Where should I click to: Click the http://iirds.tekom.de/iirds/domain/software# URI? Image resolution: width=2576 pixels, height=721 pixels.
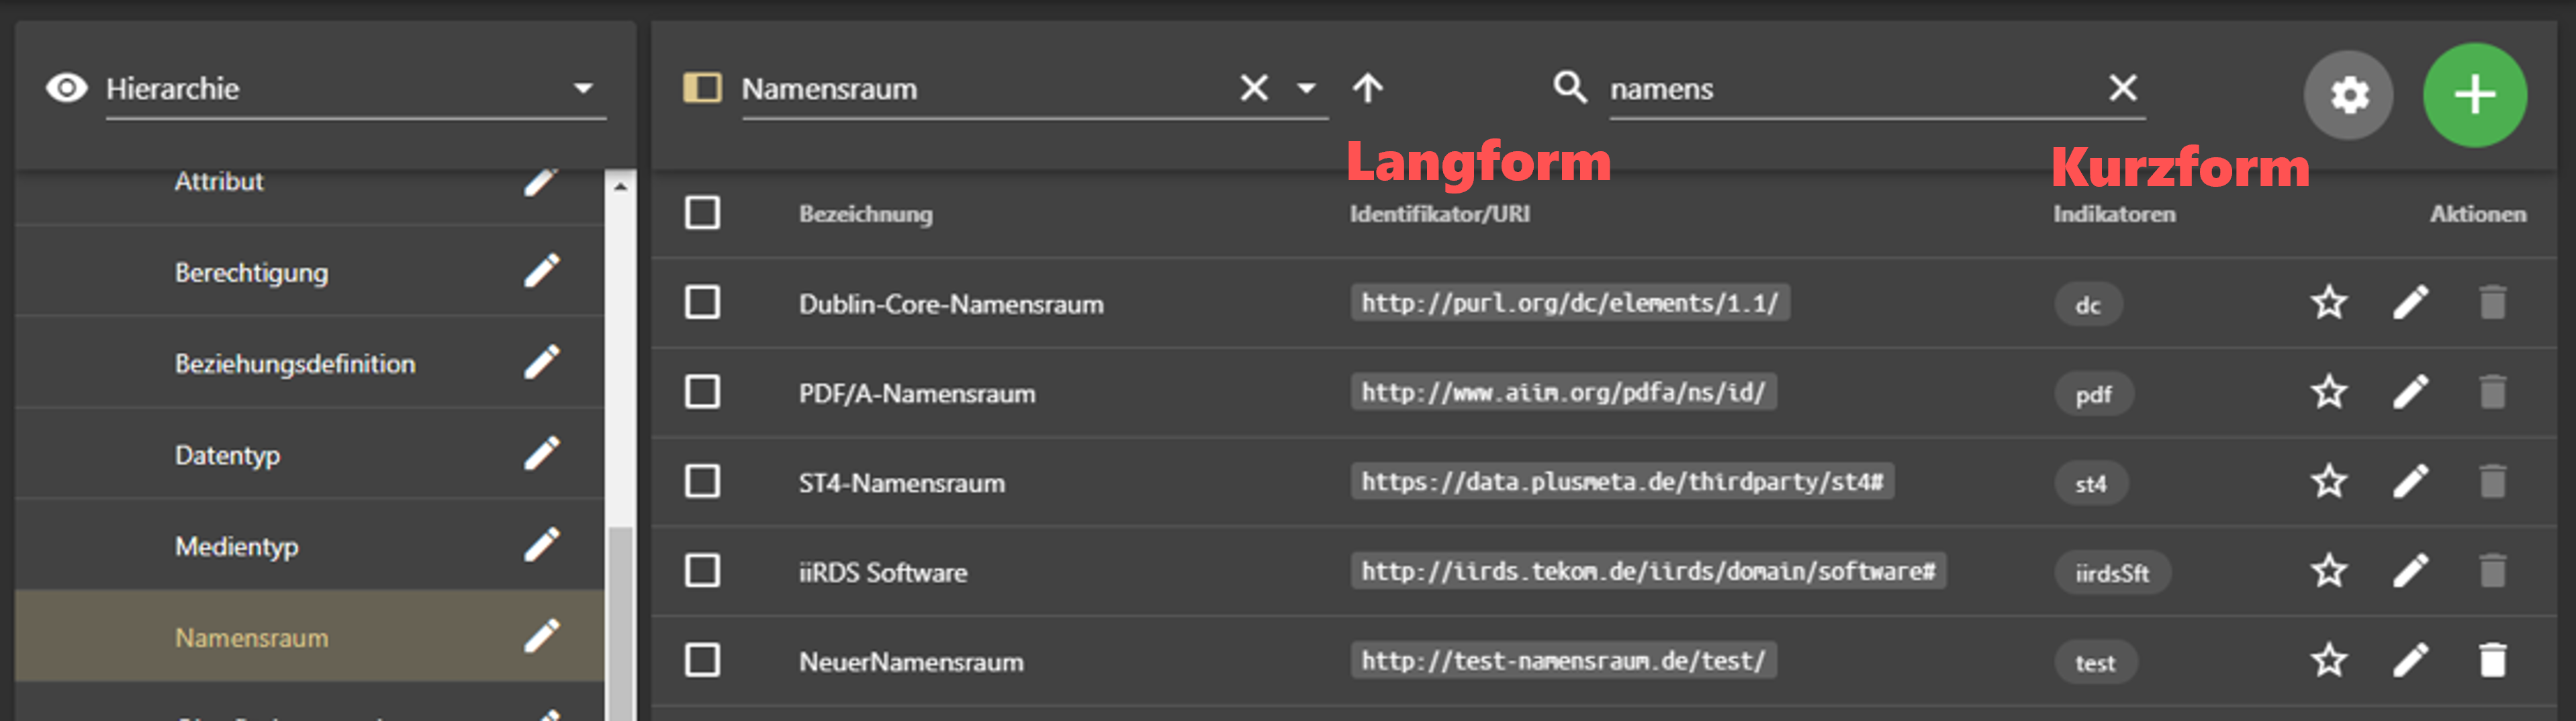point(1647,571)
